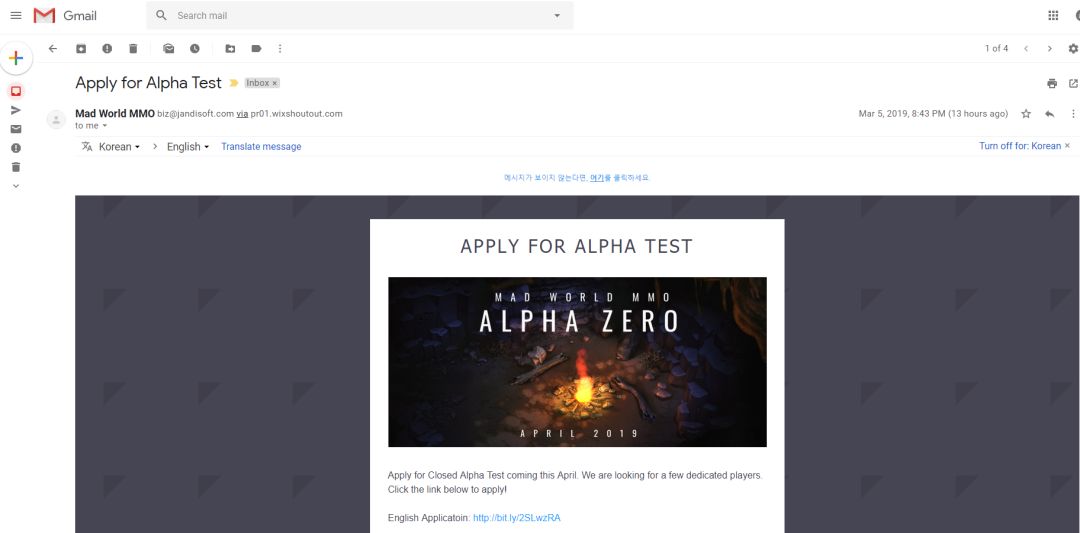
Task: Click the search magnifier icon
Action: 161,15
